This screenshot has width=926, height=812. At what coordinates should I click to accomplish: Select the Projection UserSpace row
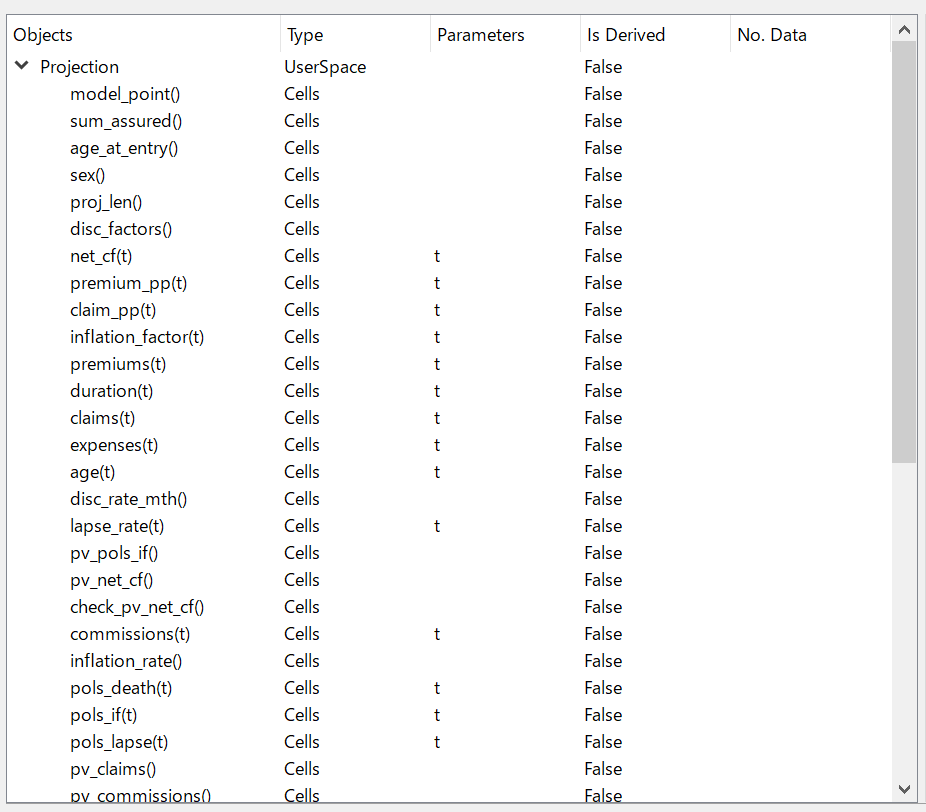(449, 67)
